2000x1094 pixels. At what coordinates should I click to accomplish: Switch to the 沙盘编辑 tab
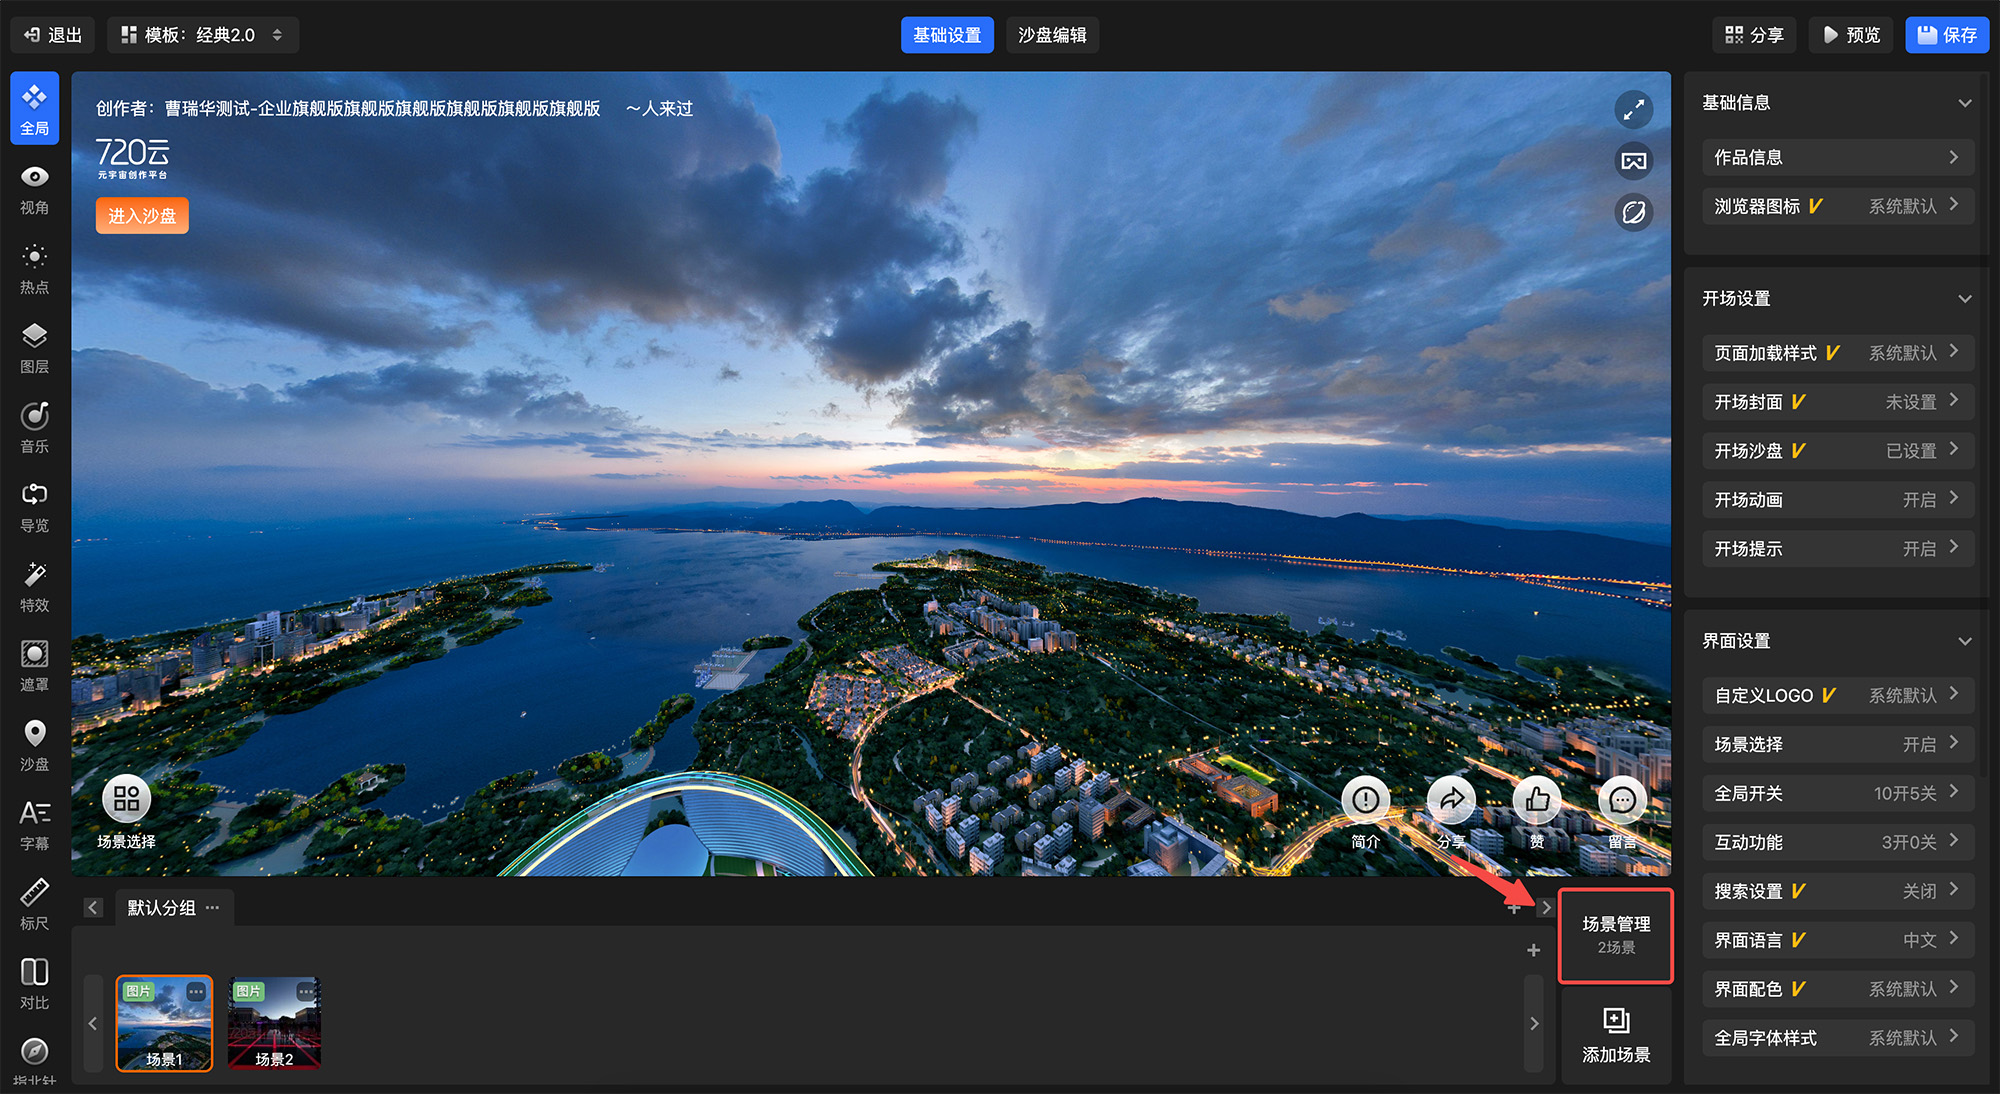coord(1052,35)
